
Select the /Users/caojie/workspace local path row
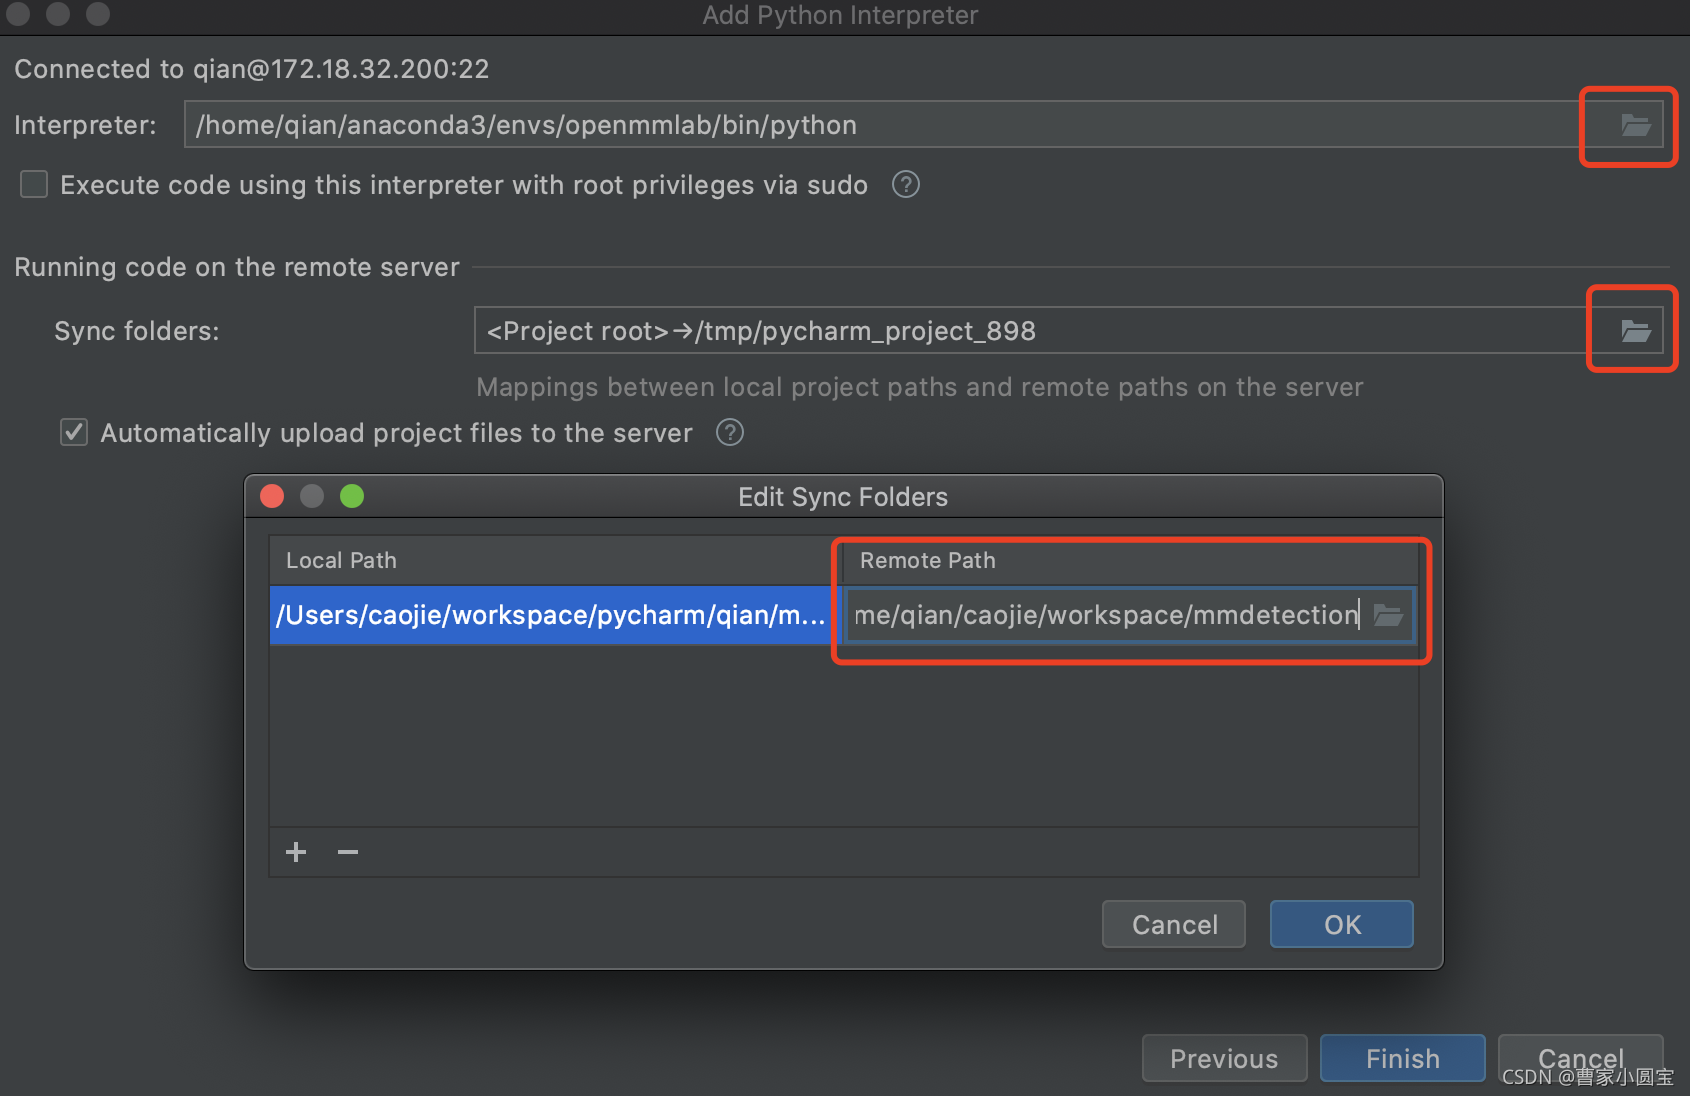(550, 615)
